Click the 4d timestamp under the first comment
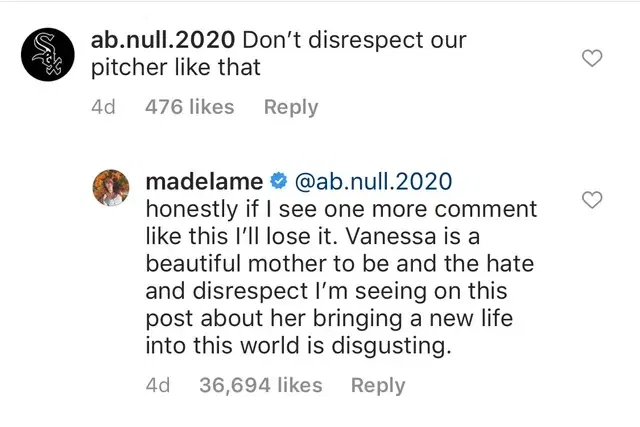640x427 pixels. (x=103, y=107)
